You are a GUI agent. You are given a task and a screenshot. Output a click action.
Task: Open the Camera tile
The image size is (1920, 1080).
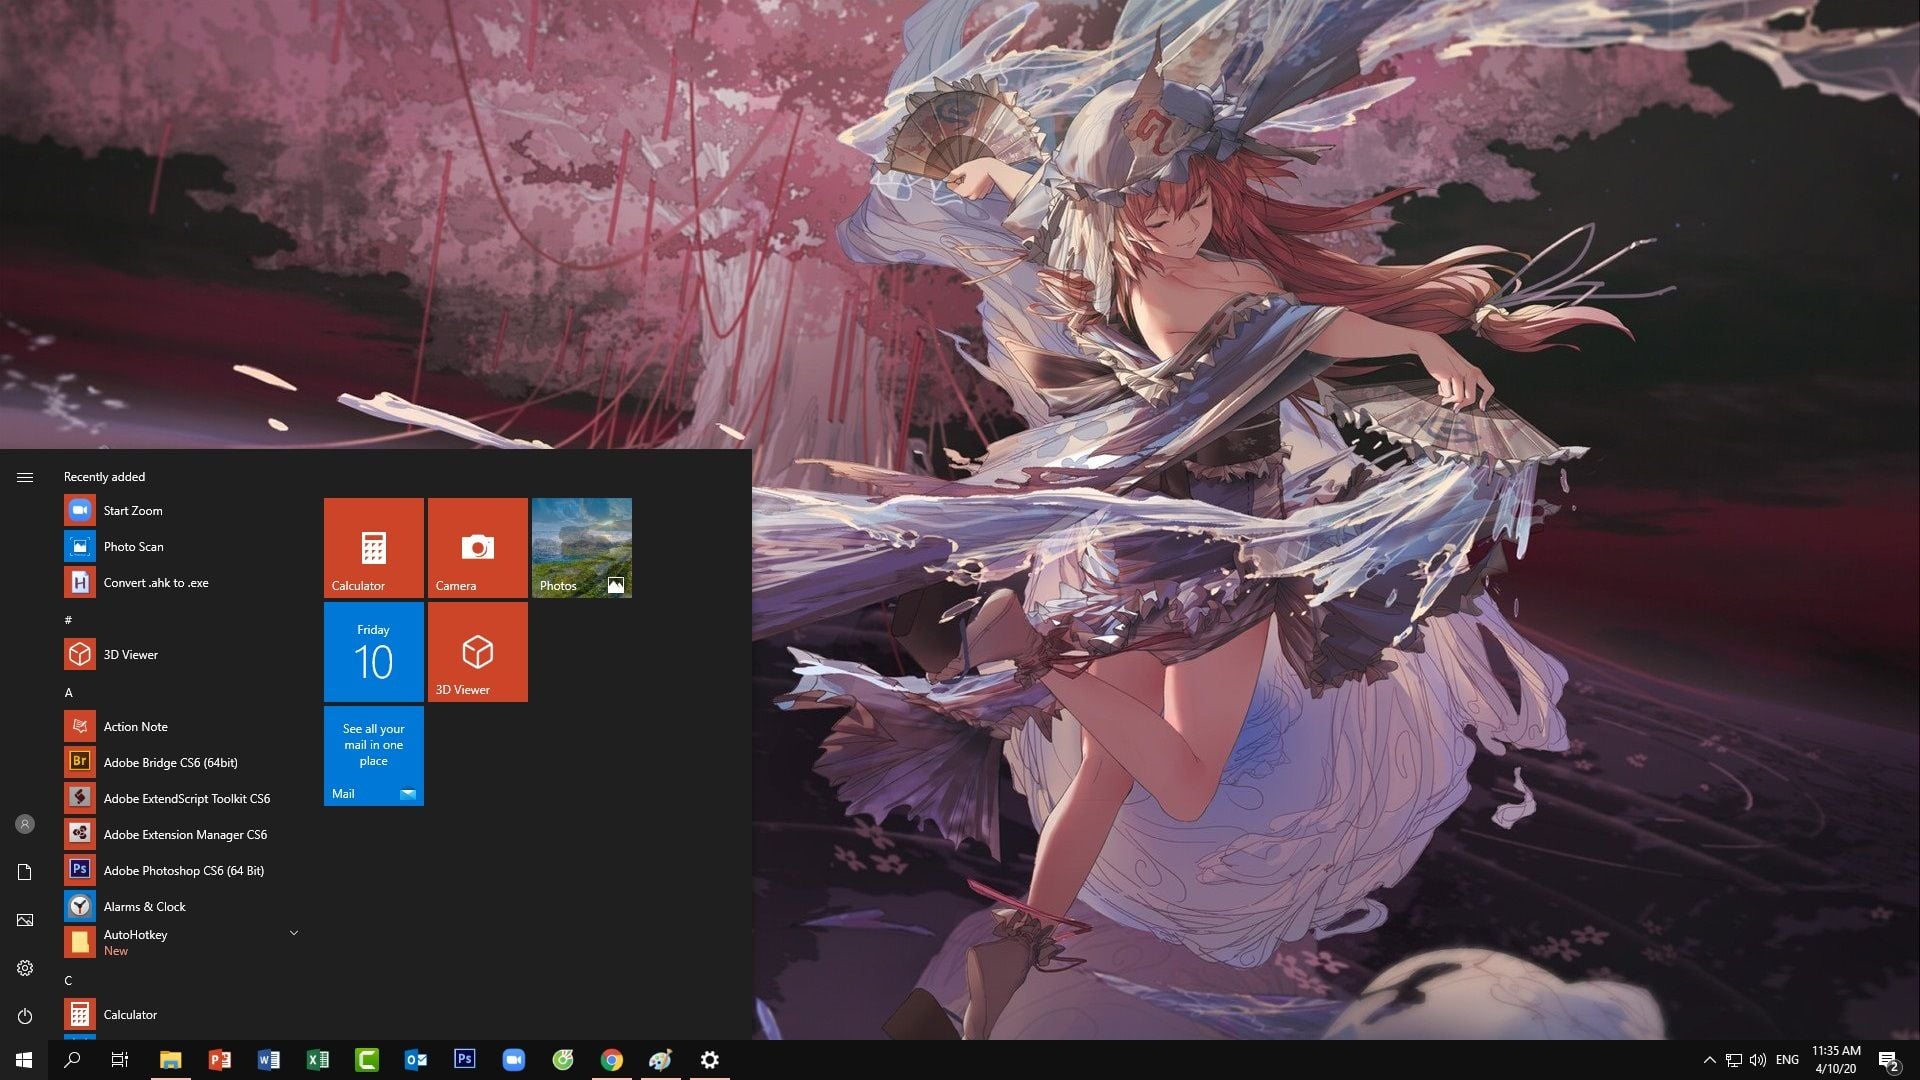pos(477,547)
